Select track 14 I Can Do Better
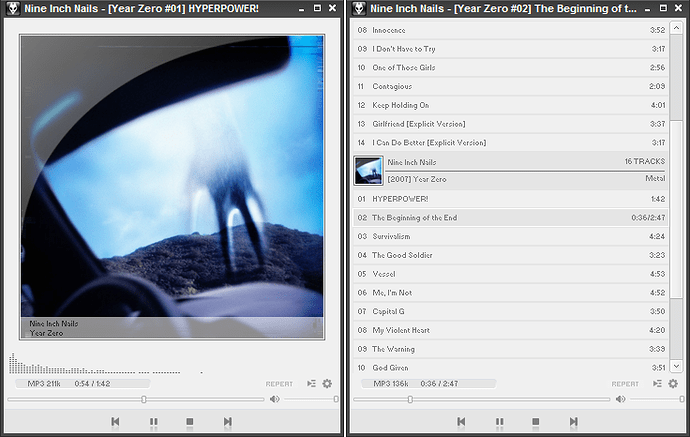690x437 pixels. (x=511, y=143)
